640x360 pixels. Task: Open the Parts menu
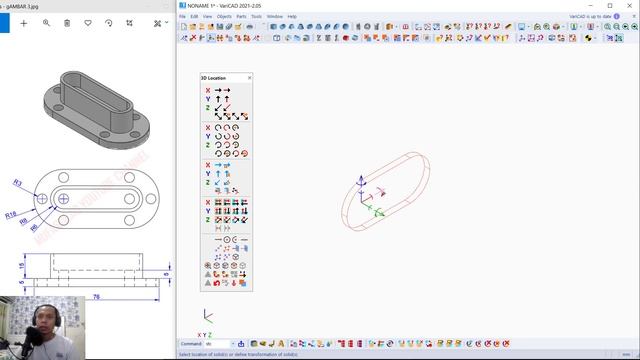pos(241,17)
